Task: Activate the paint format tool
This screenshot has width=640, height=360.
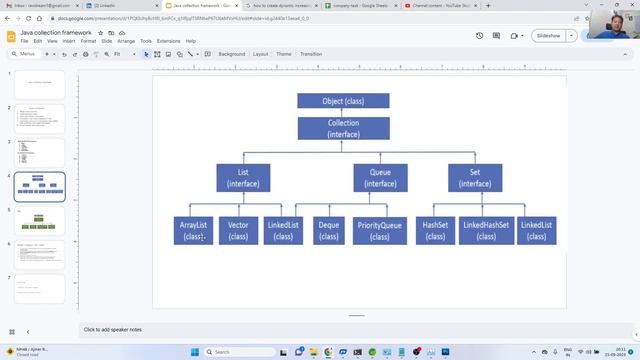Action: (x=96, y=54)
